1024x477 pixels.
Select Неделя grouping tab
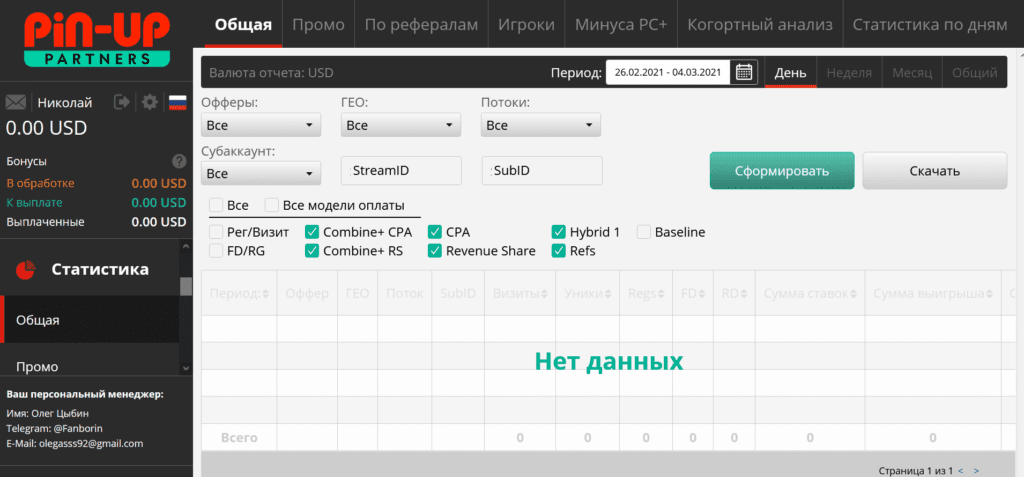coord(849,73)
